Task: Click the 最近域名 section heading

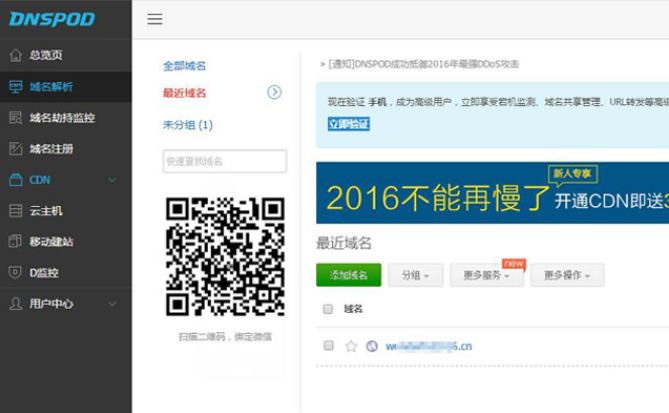Action: pyautogui.click(x=344, y=243)
